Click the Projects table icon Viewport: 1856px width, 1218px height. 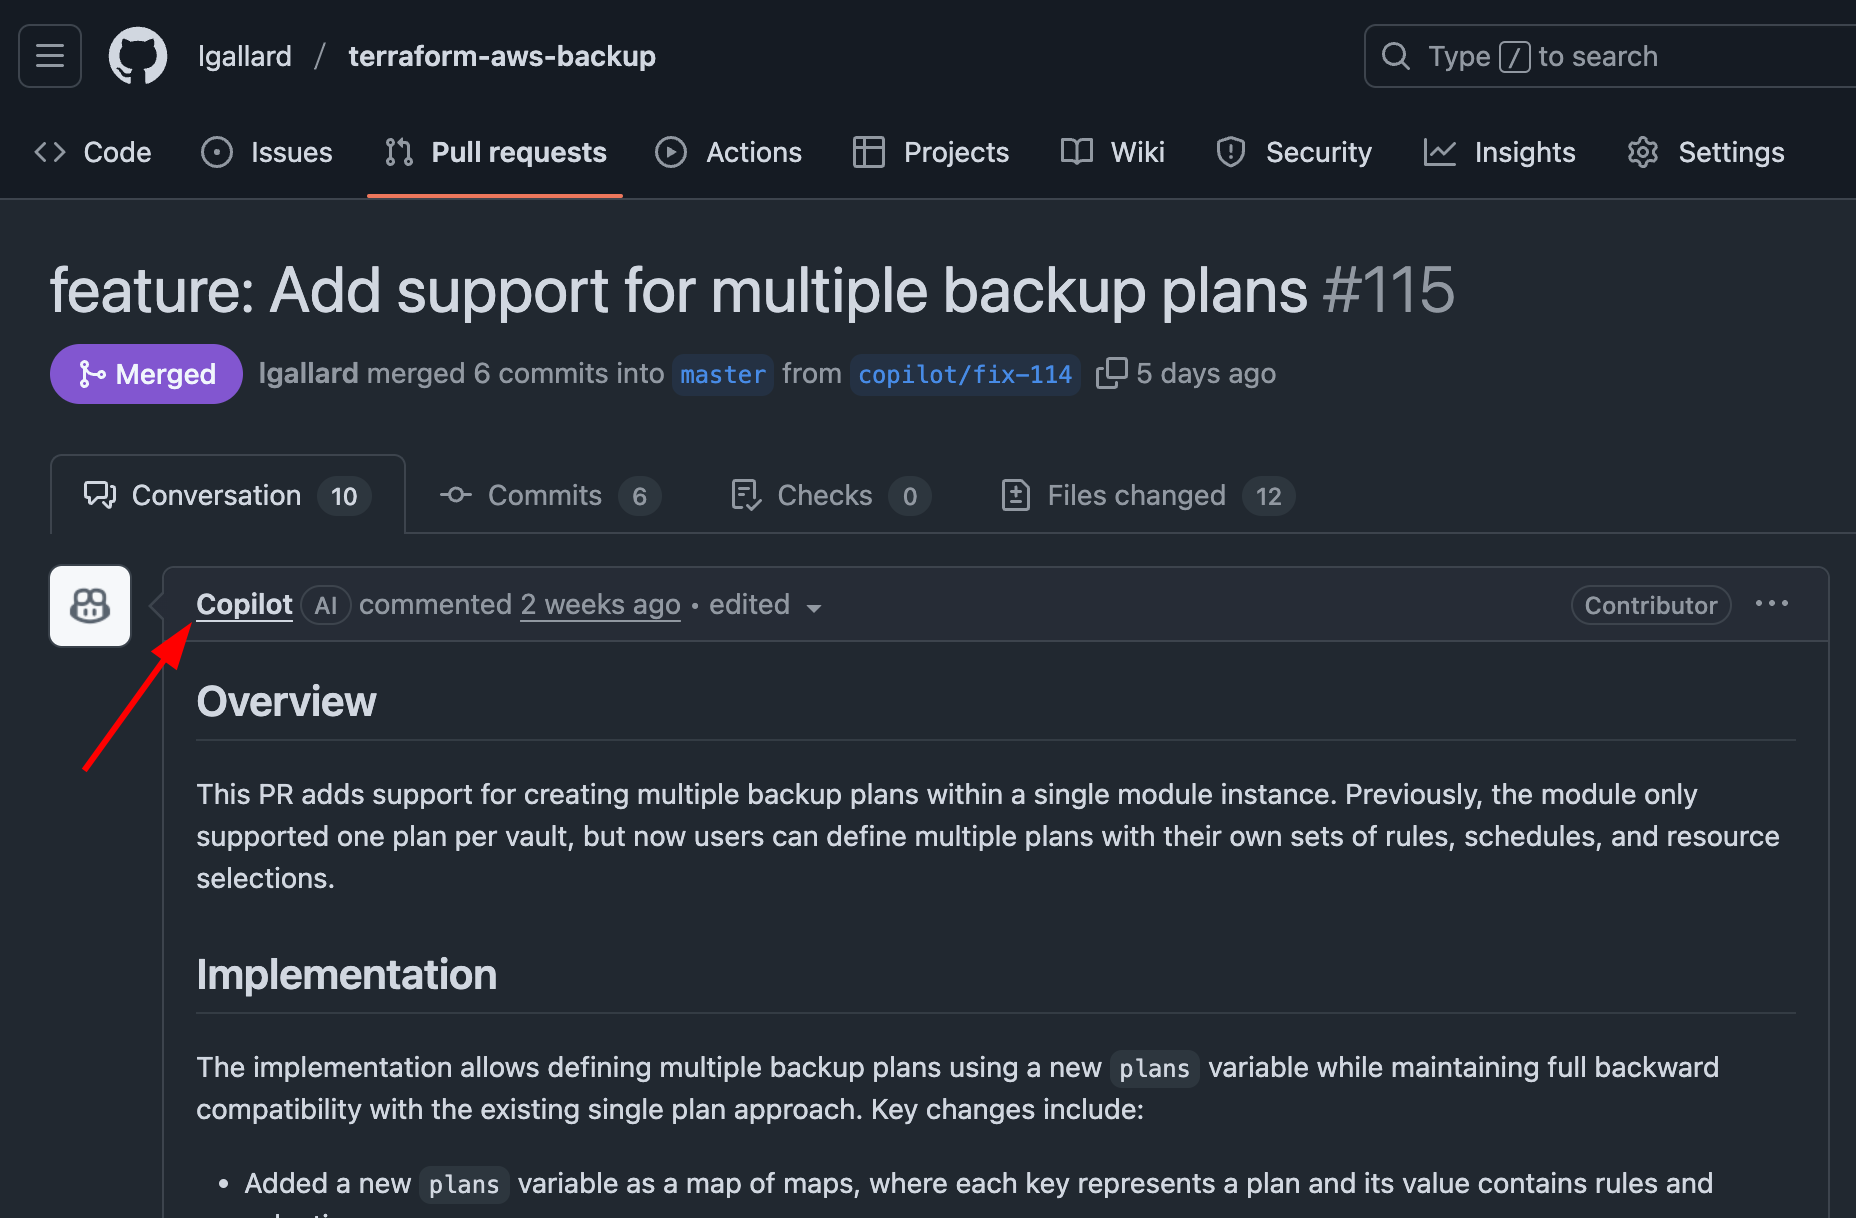point(869,152)
